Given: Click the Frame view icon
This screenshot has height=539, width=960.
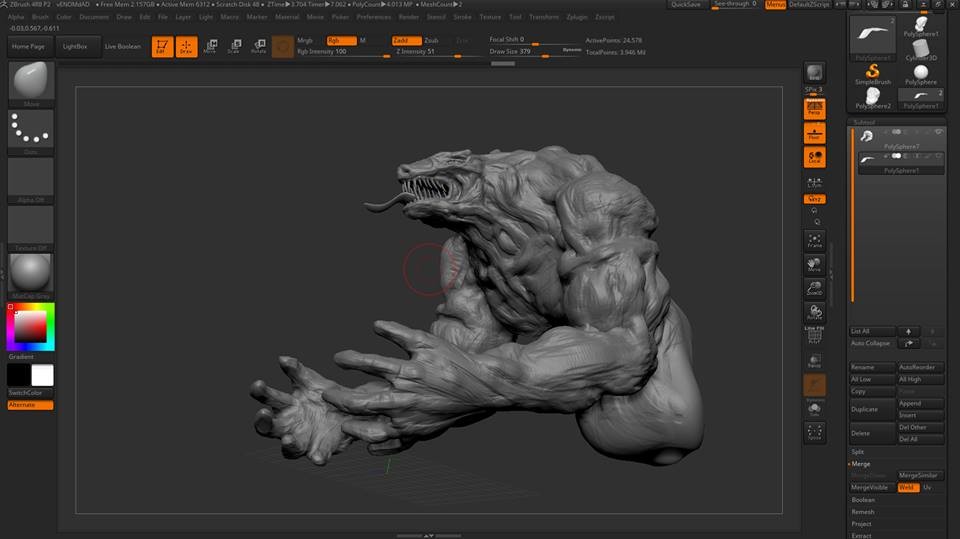Looking at the screenshot, I should click(x=815, y=241).
